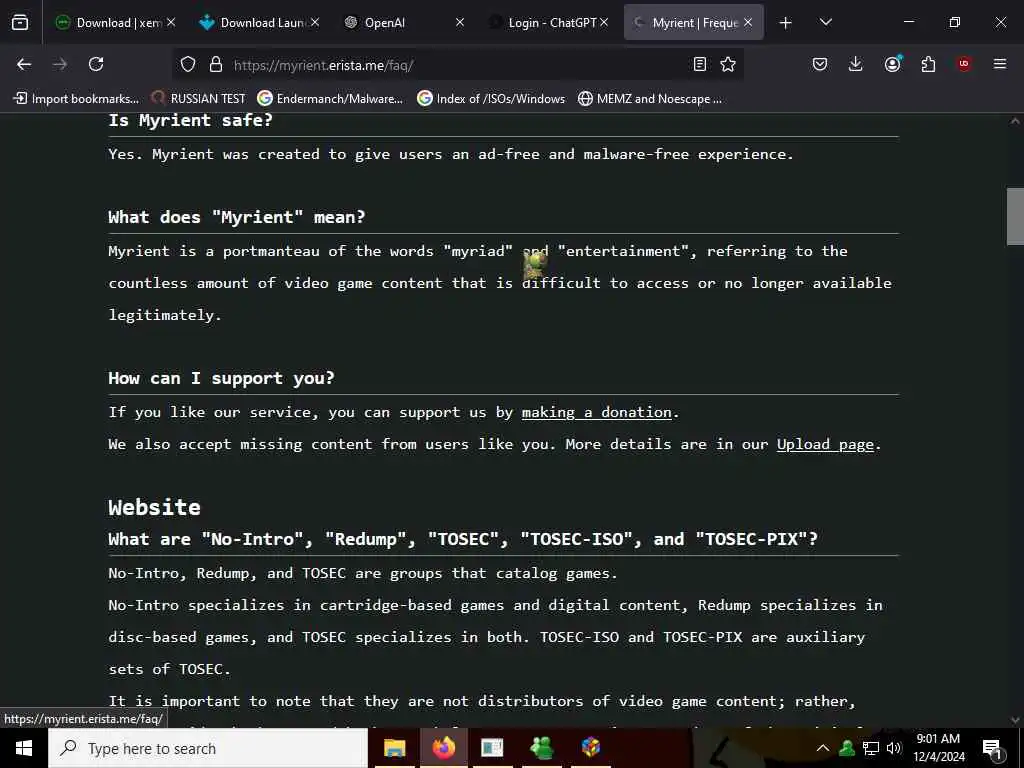The width and height of the screenshot is (1024, 768).
Task: Bookmark this page with star
Action: 728,64
